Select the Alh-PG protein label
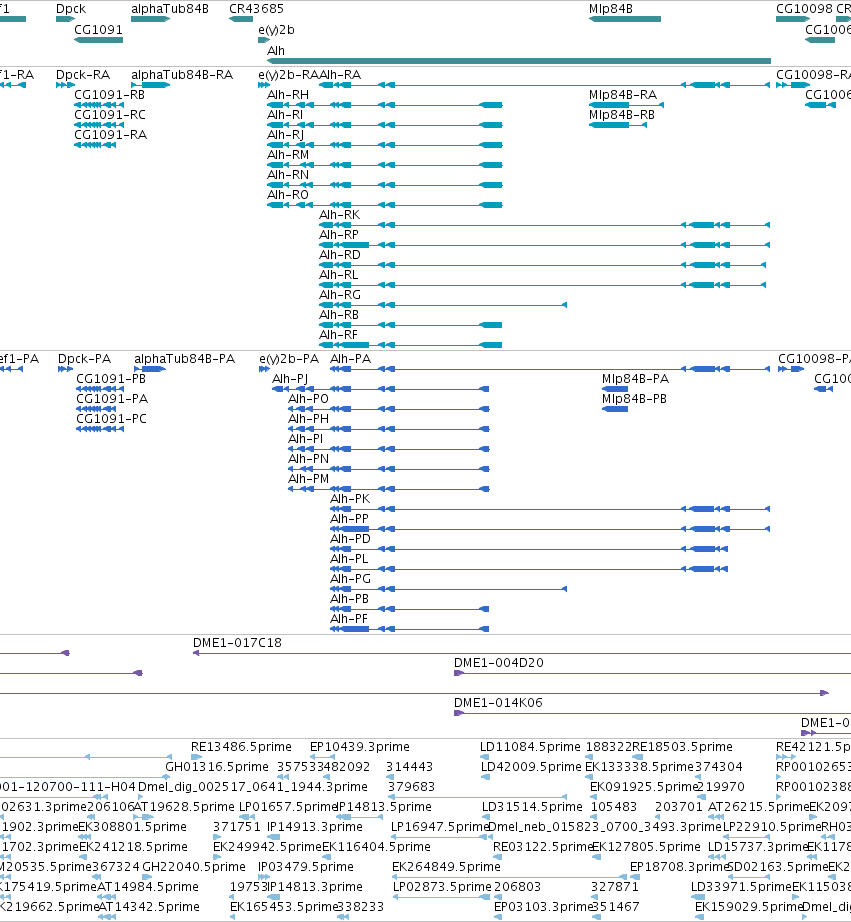This screenshot has height=922, width=851. pyautogui.click(x=351, y=579)
